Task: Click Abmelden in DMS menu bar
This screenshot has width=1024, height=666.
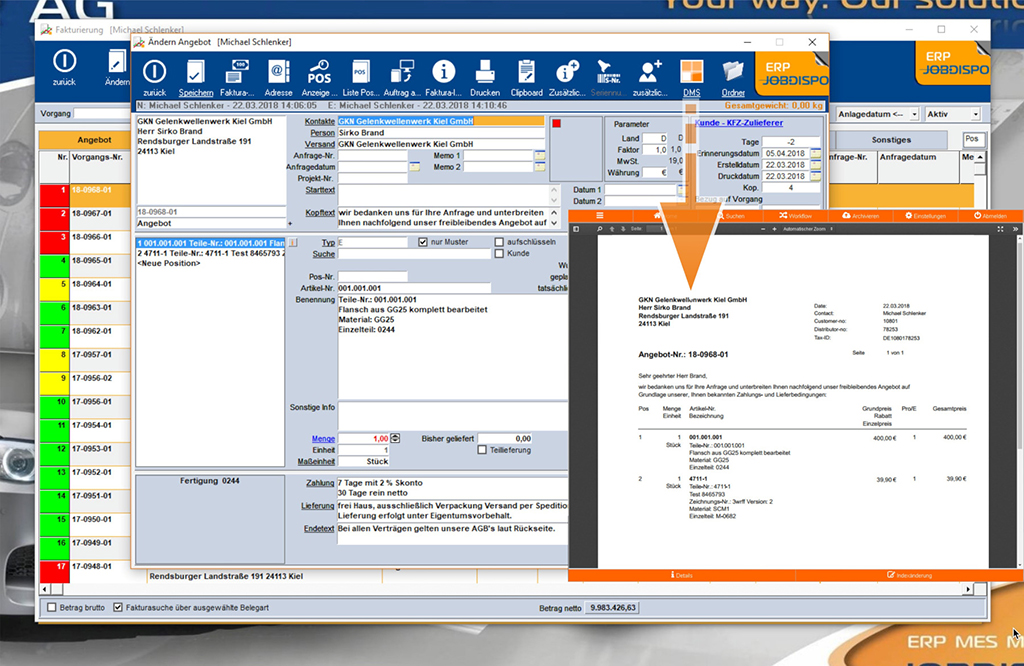Action: 990,215
